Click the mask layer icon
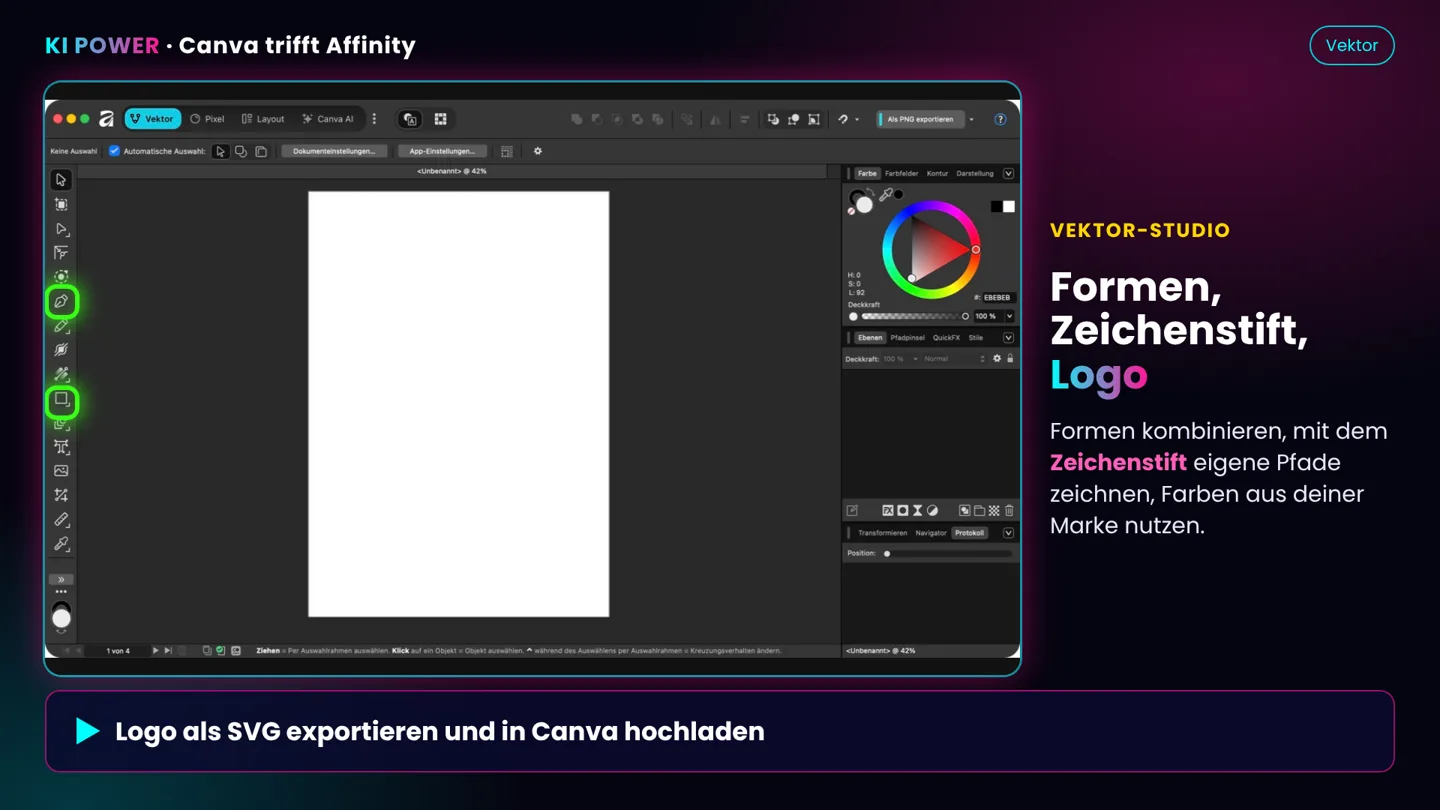This screenshot has height=810, width=1440. [x=902, y=511]
